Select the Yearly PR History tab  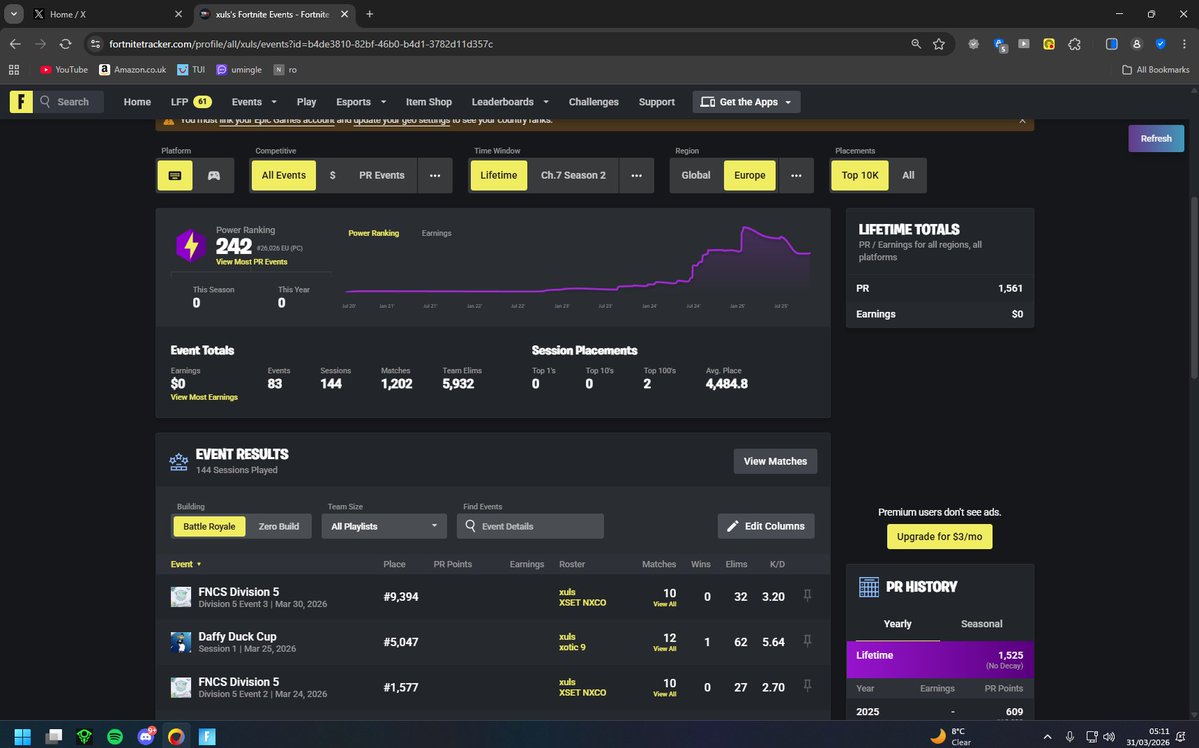click(x=897, y=624)
